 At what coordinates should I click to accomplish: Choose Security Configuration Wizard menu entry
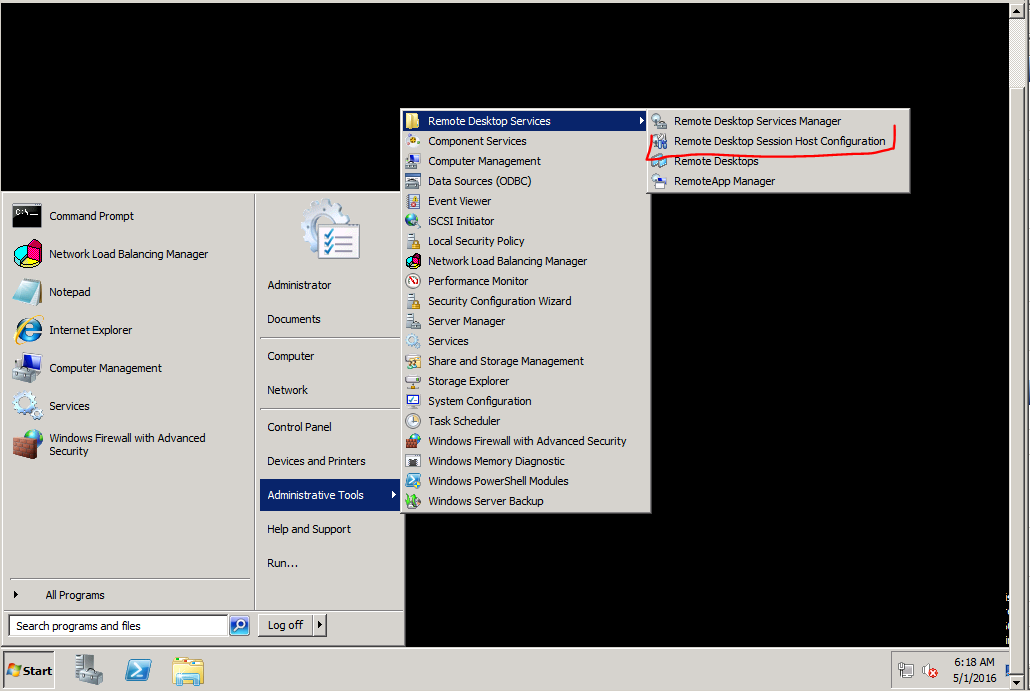pyautogui.click(x=526, y=301)
